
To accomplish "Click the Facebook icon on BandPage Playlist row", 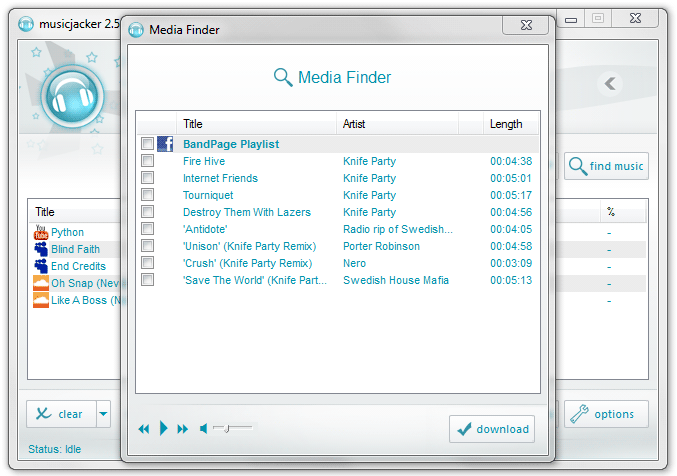I will click(165, 144).
